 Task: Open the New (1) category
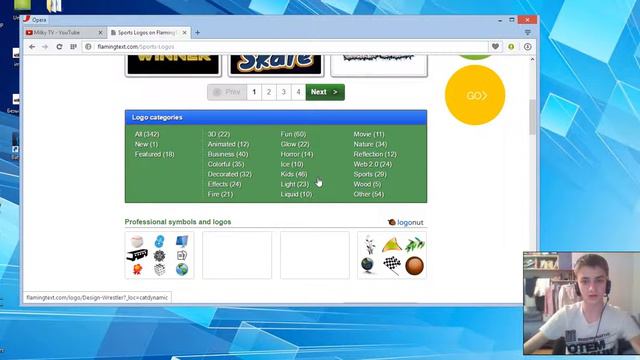coord(146,144)
